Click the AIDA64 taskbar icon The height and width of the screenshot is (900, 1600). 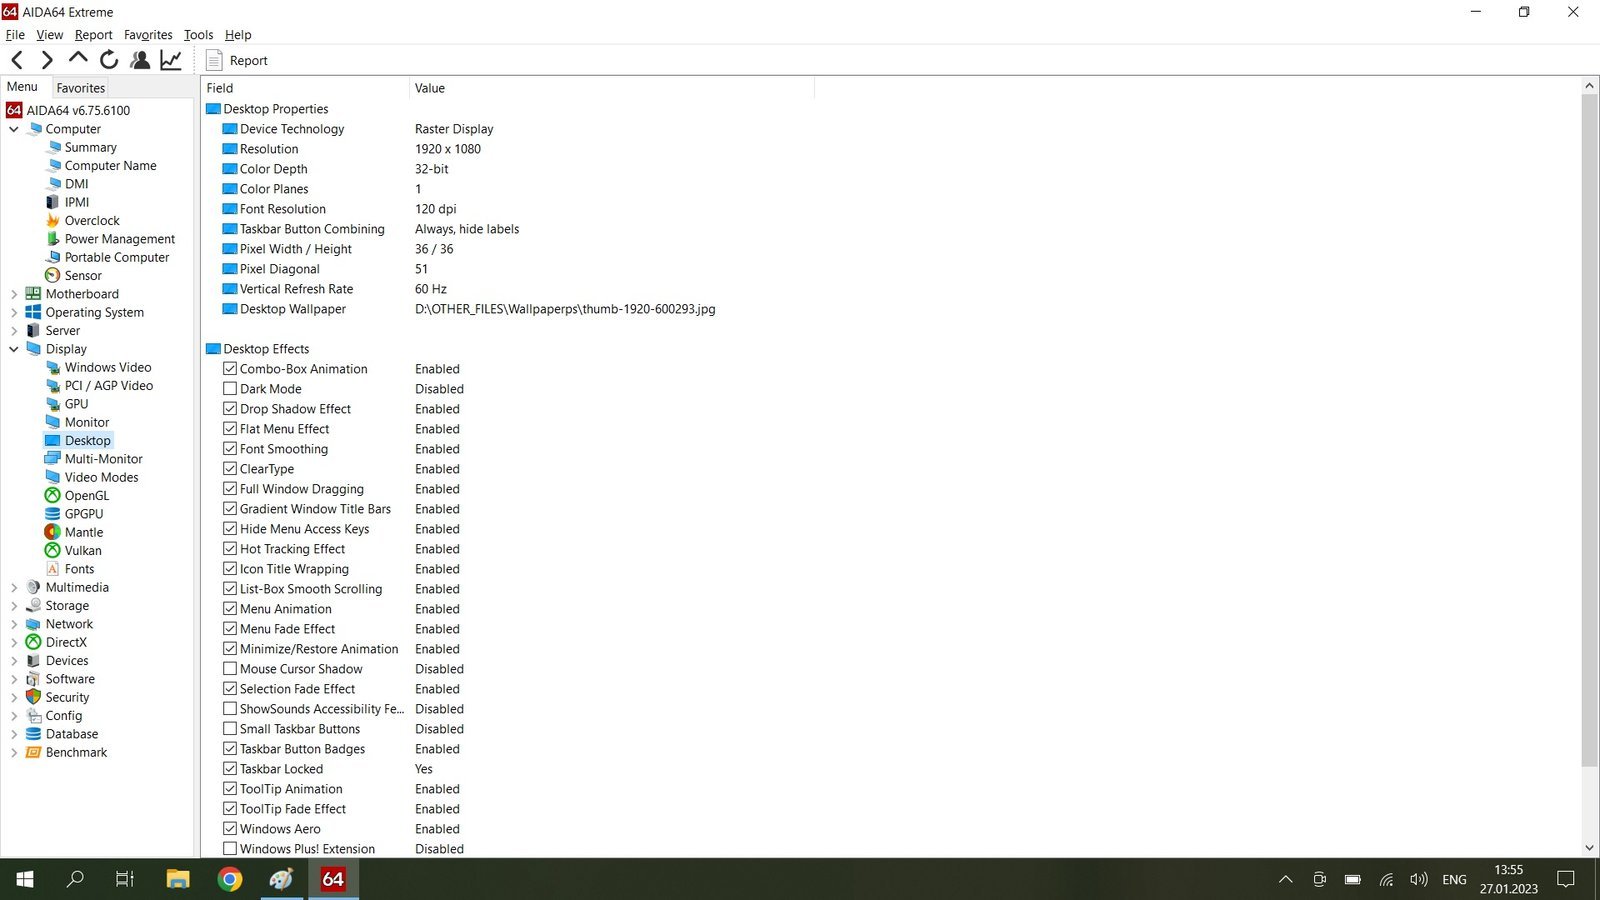[x=333, y=879]
